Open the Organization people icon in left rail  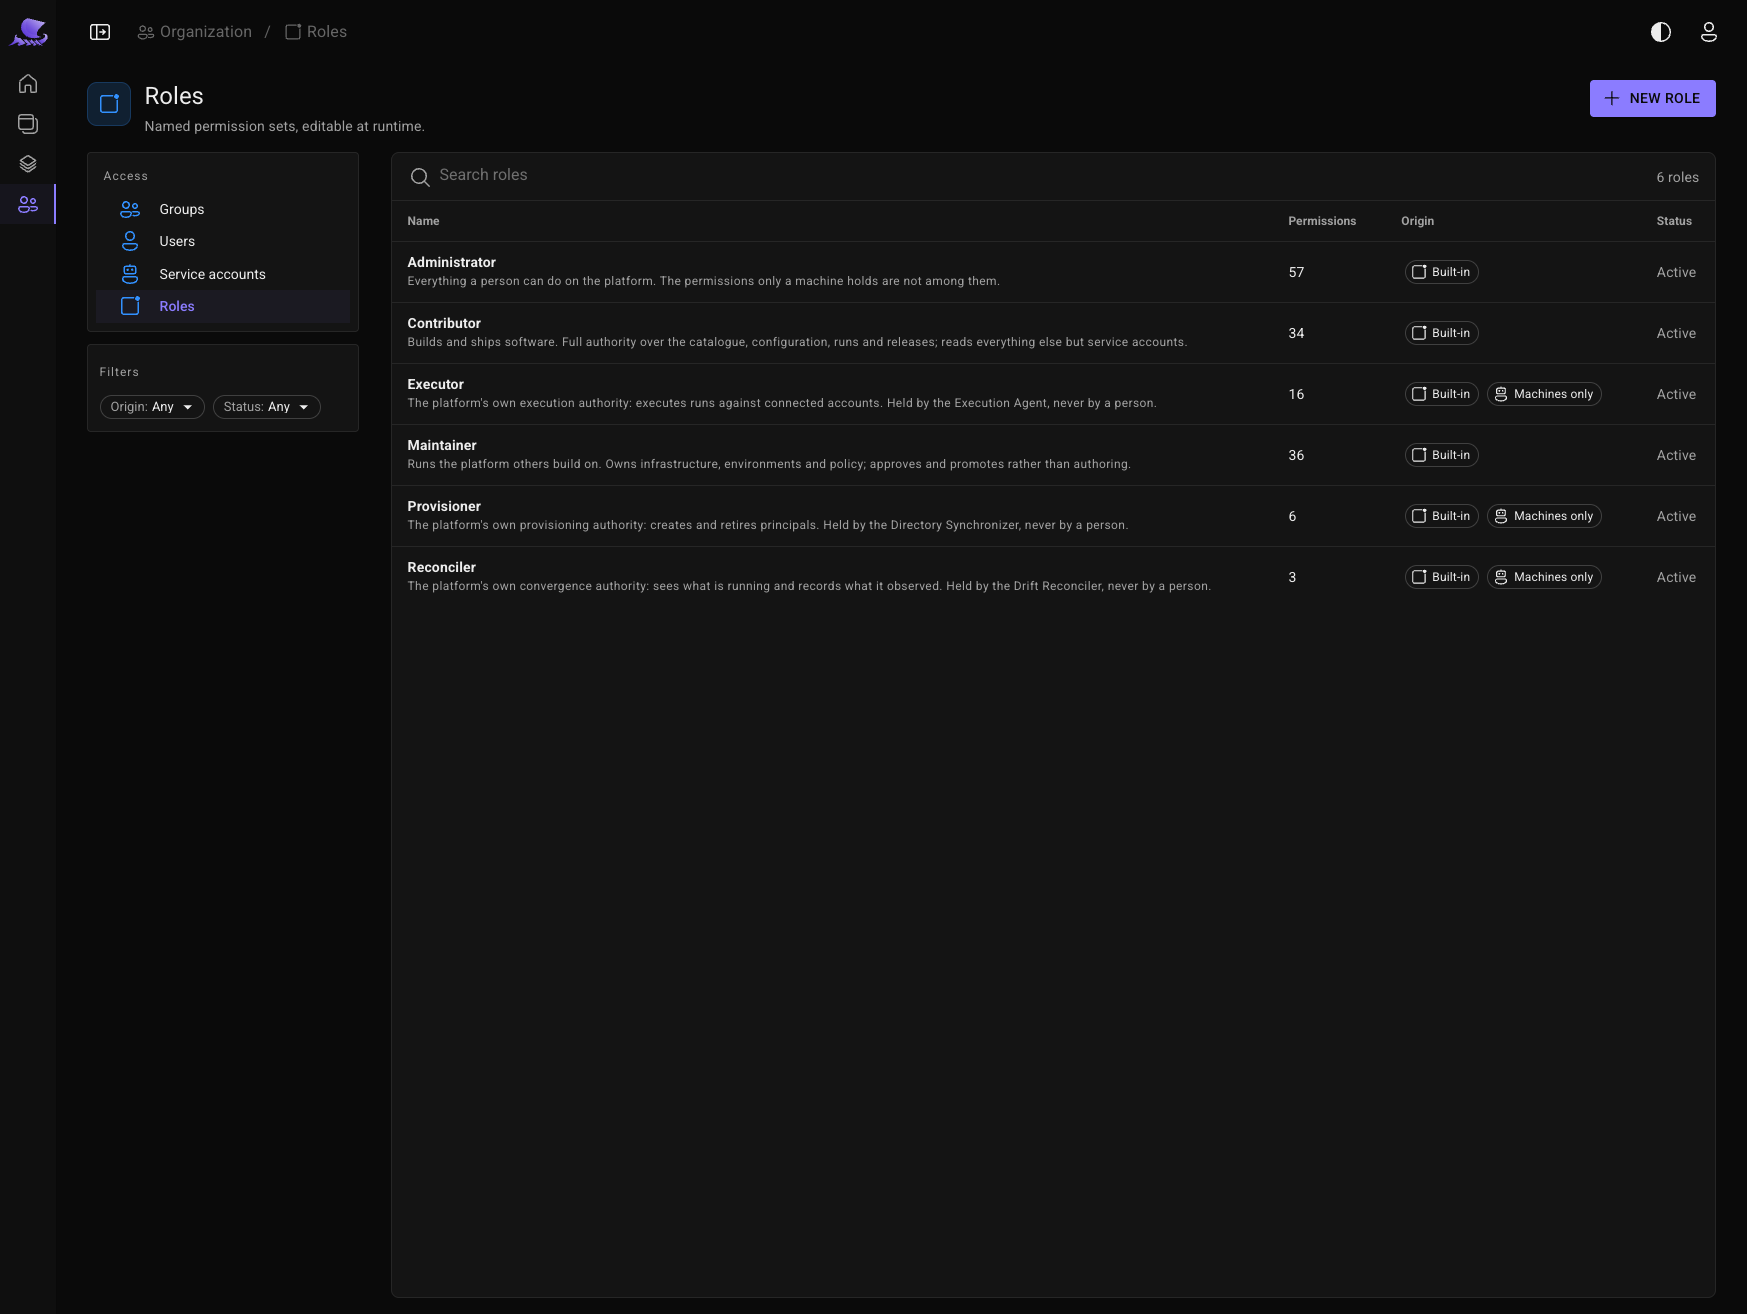28,204
